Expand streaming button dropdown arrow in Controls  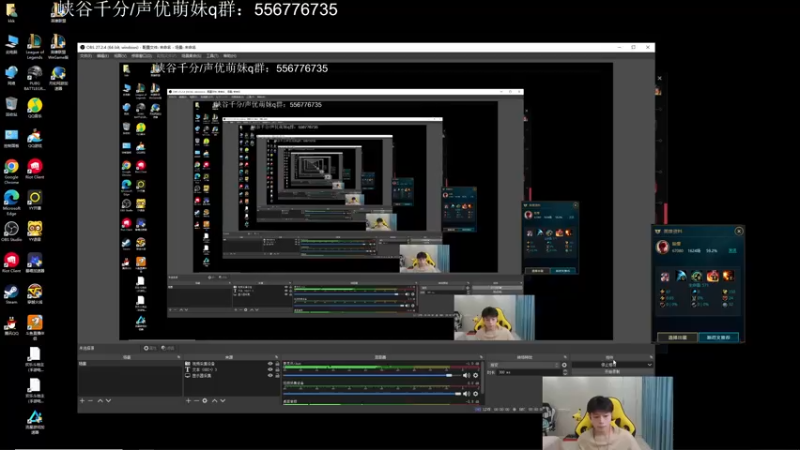click(x=649, y=365)
